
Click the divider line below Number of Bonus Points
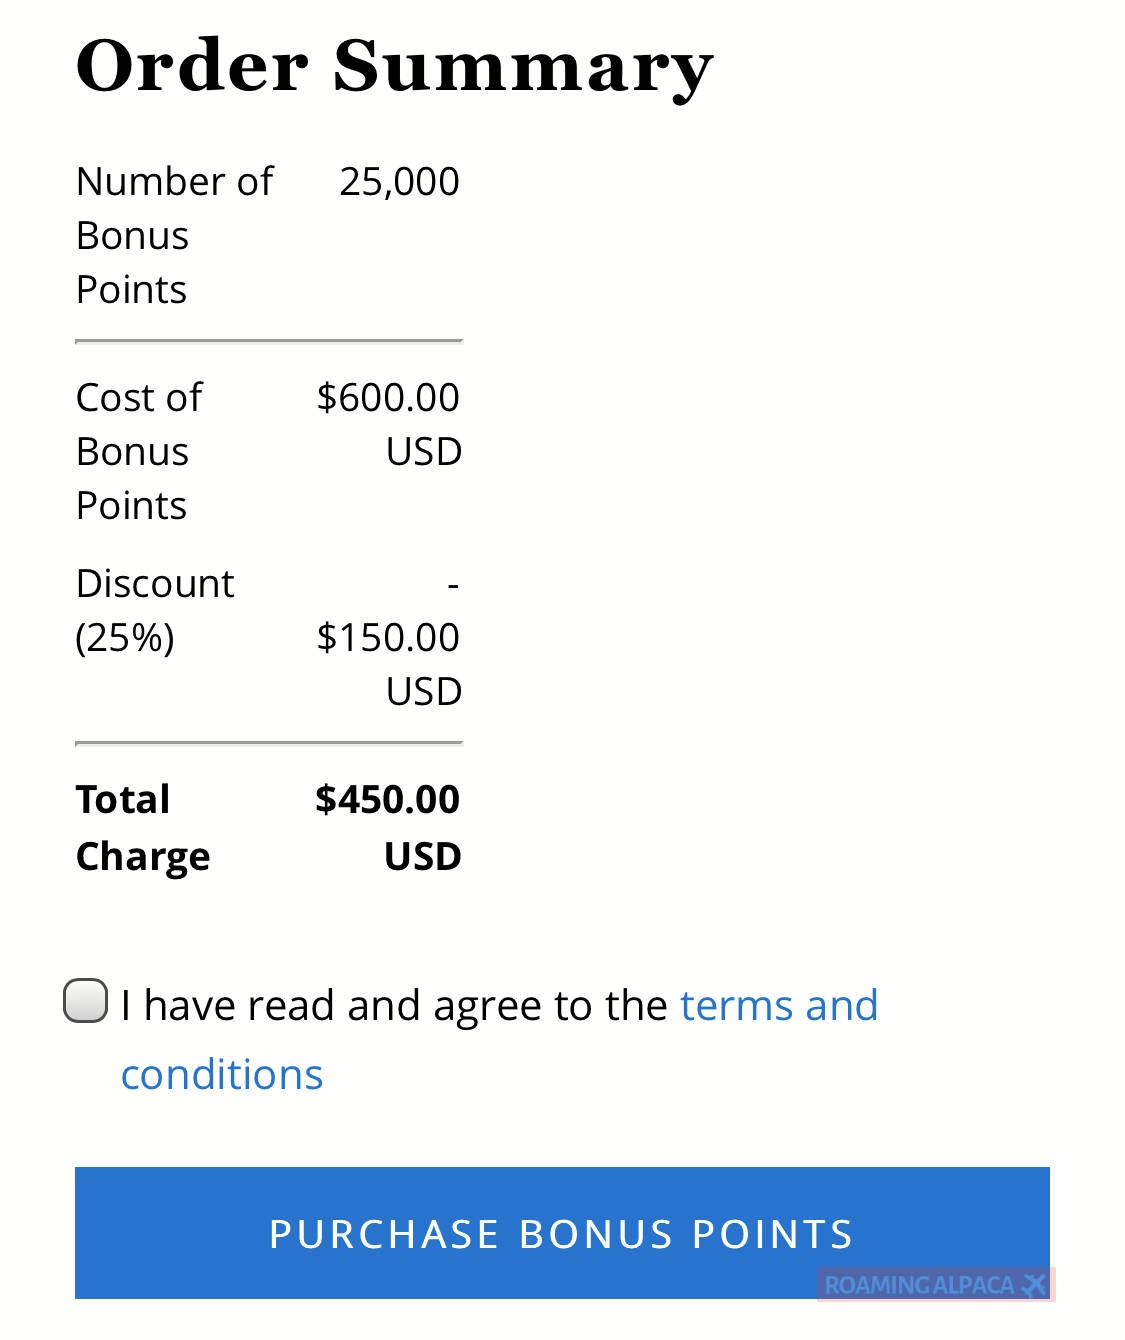tap(269, 342)
